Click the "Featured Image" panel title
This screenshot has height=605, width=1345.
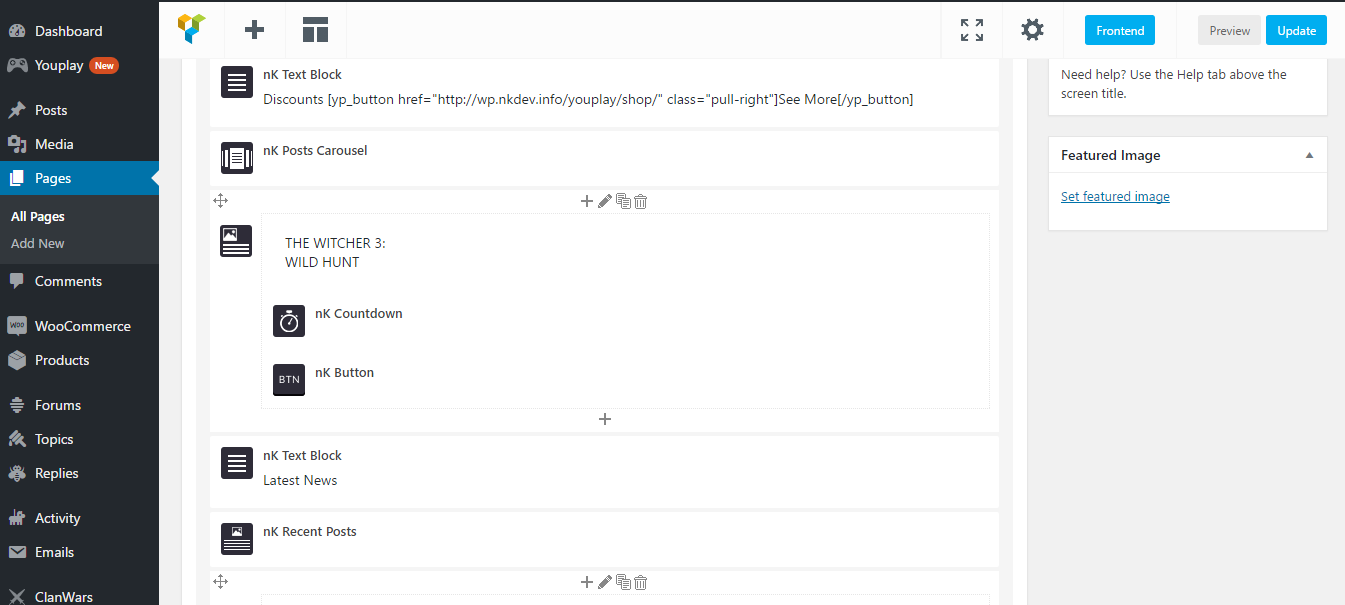1111,155
